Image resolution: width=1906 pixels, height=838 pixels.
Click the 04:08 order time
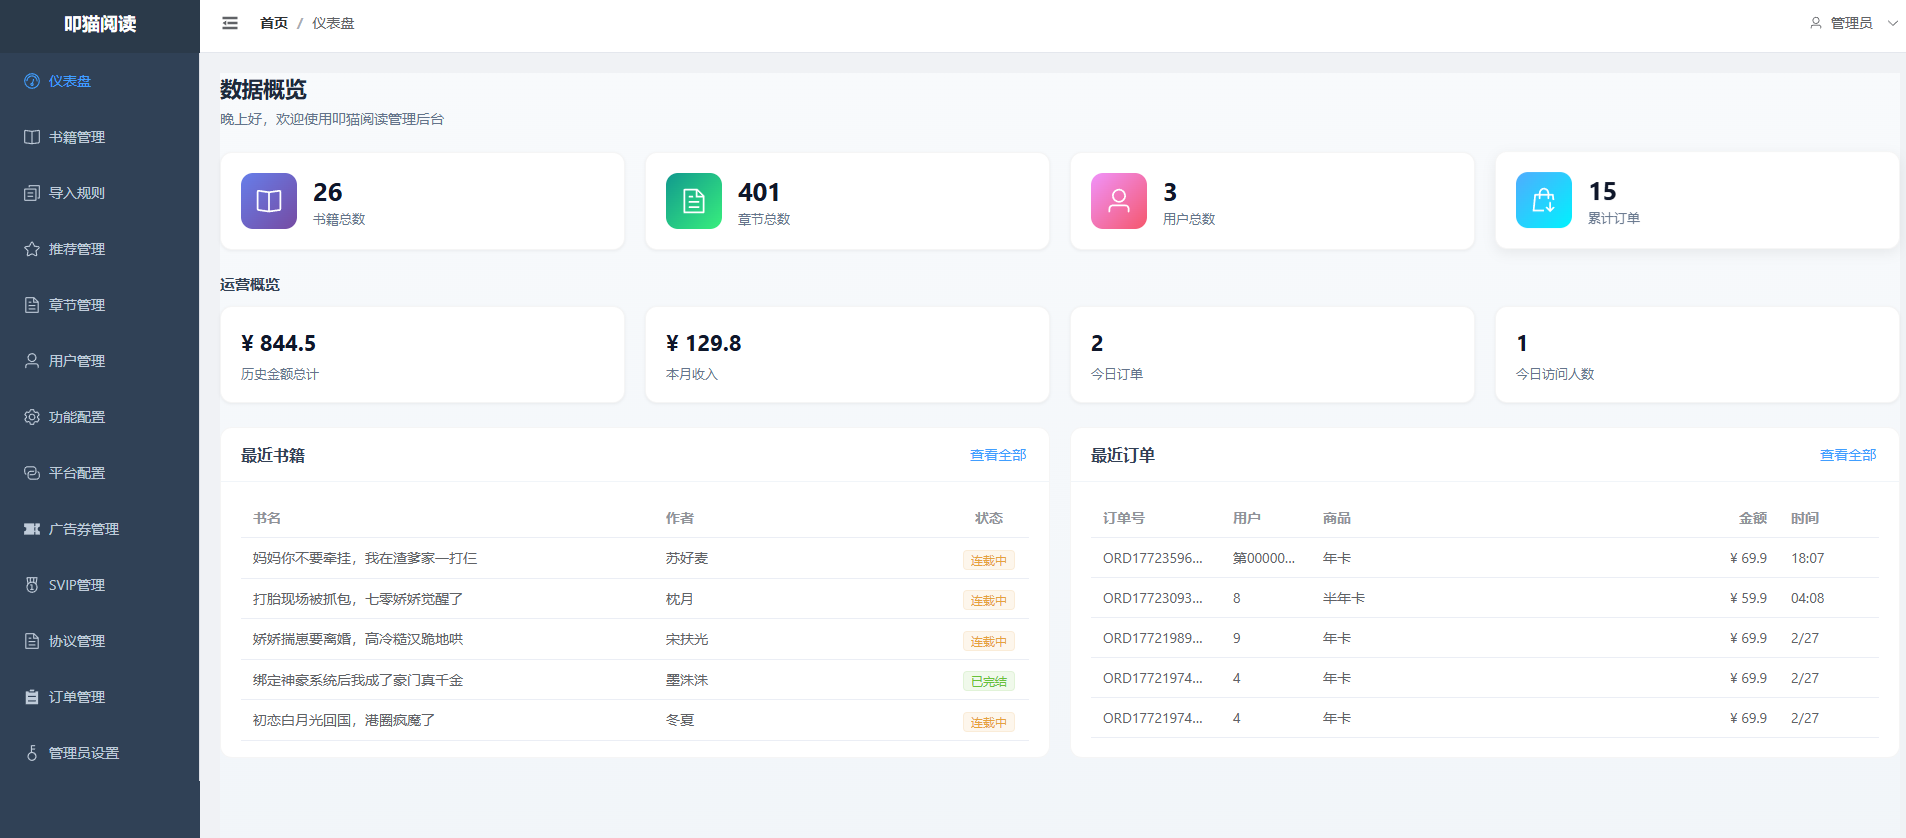[1808, 598]
